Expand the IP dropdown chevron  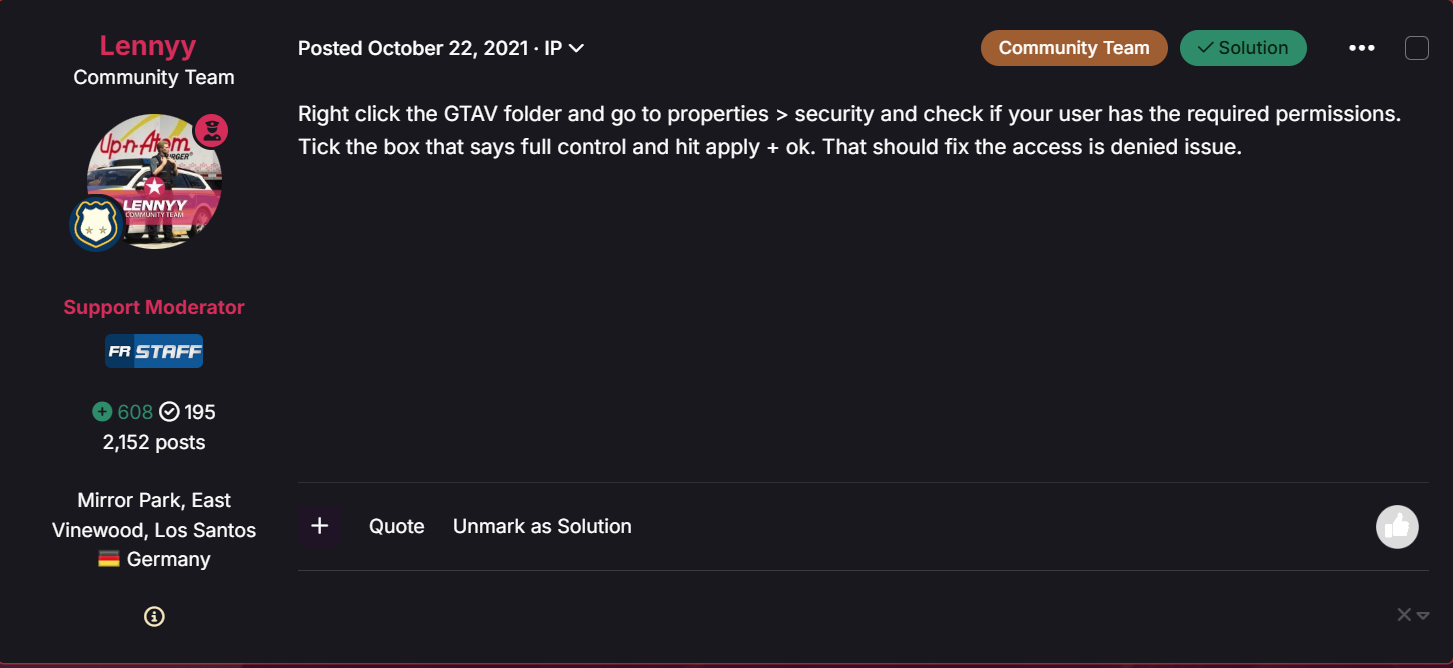point(576,48)
